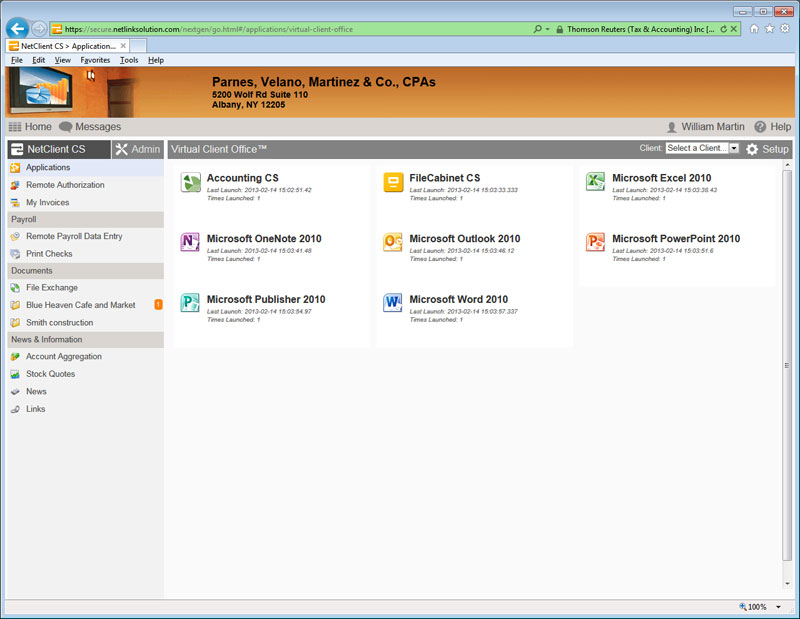Open Microsoft PowerPoint 2010 icon
Viewport: 800px width, 619px height.
click(596, 242)
